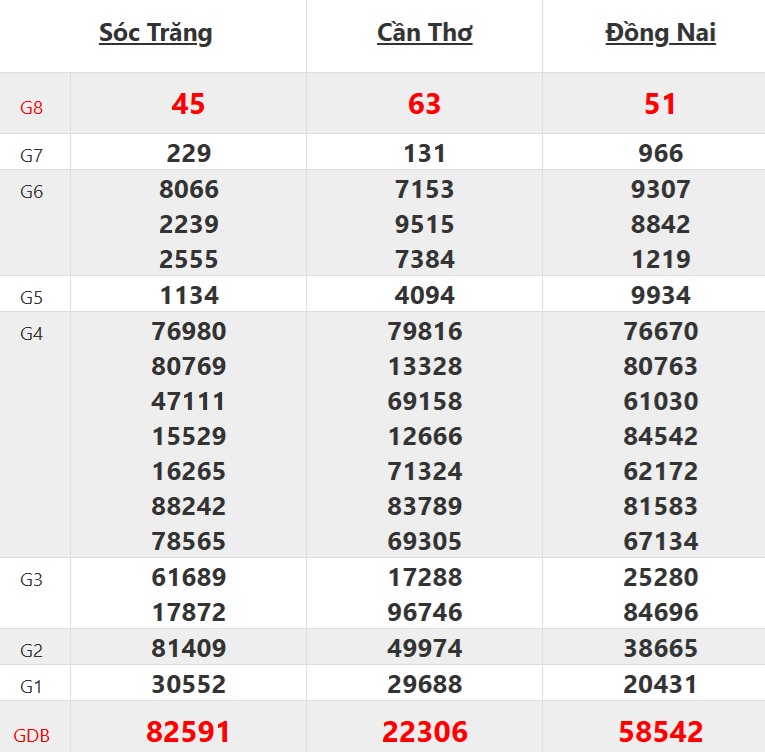Click the GDB special prize label

(32, 735)
